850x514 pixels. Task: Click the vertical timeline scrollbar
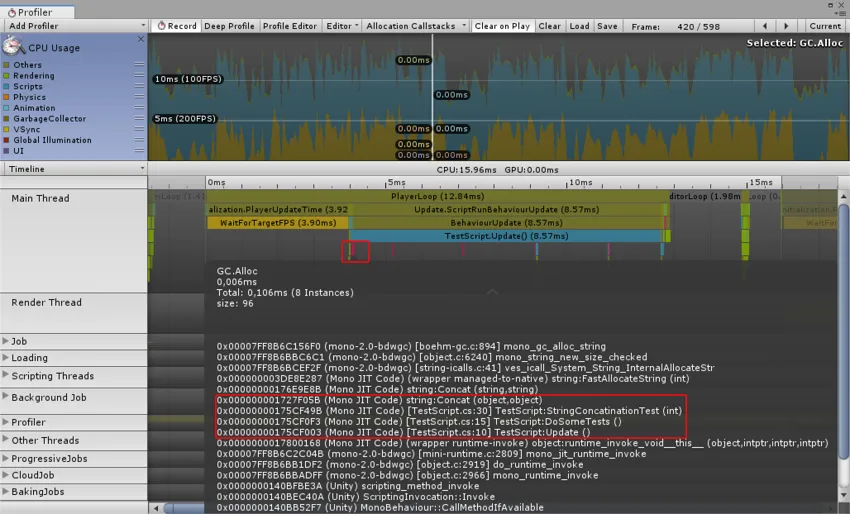pyautogui.click(x=843, y=331)
